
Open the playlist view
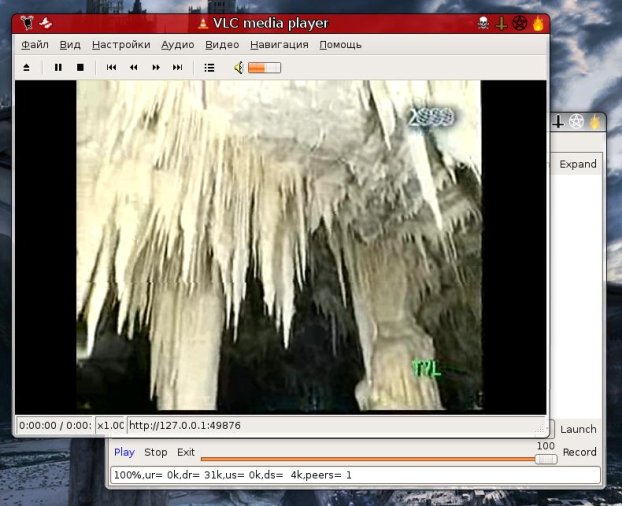(209, 67)
